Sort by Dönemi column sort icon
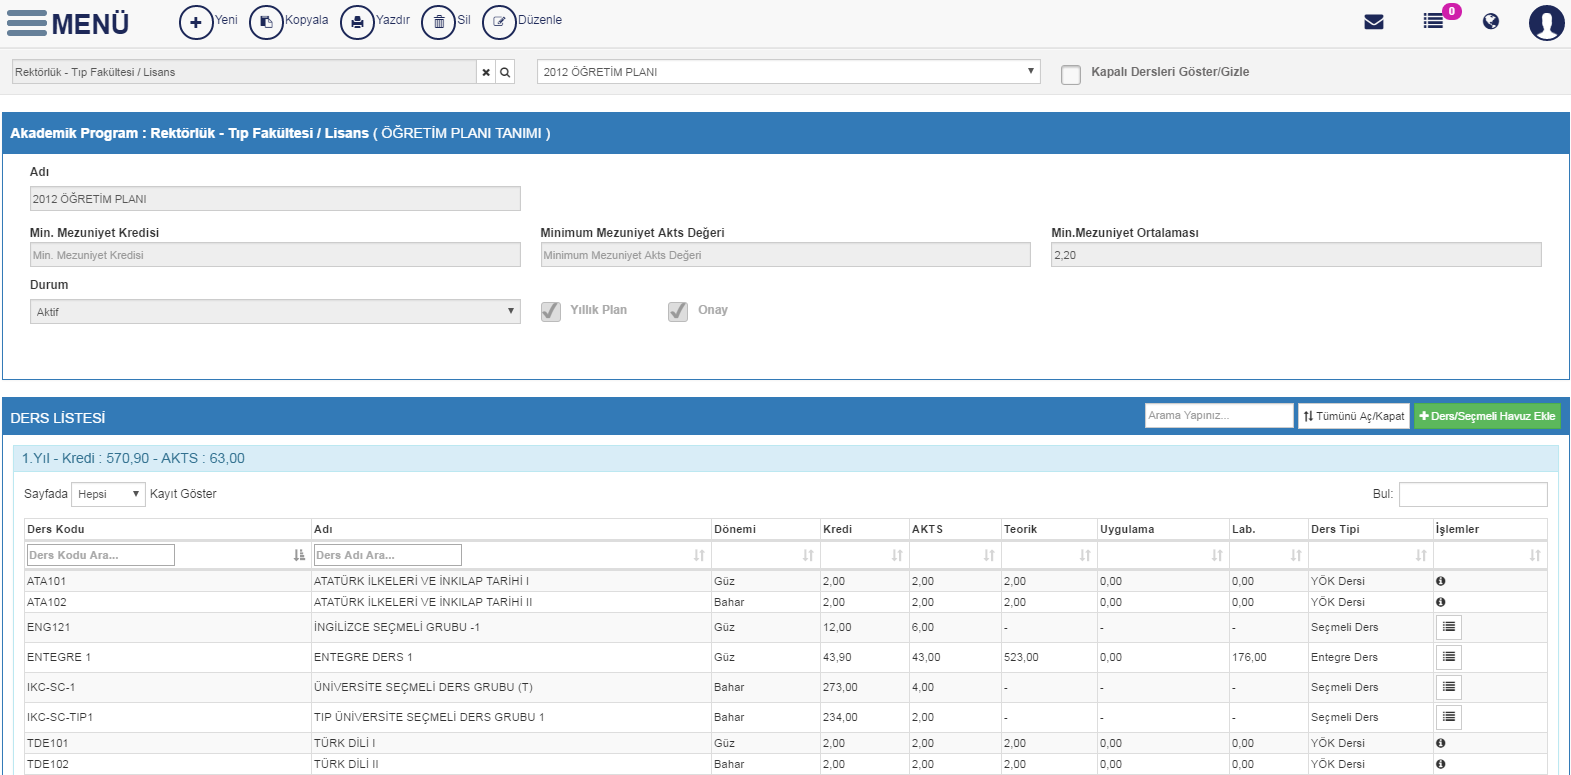 tap(808, 555)
